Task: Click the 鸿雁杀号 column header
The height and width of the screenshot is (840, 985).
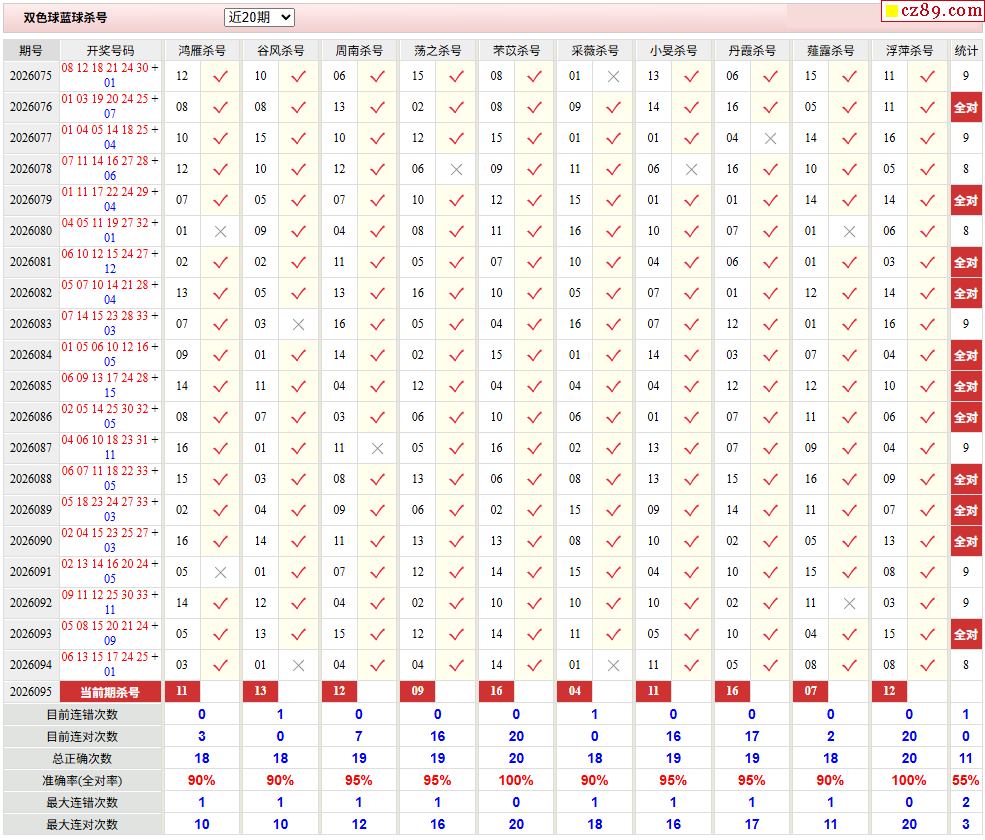Action: pos(202,50)
